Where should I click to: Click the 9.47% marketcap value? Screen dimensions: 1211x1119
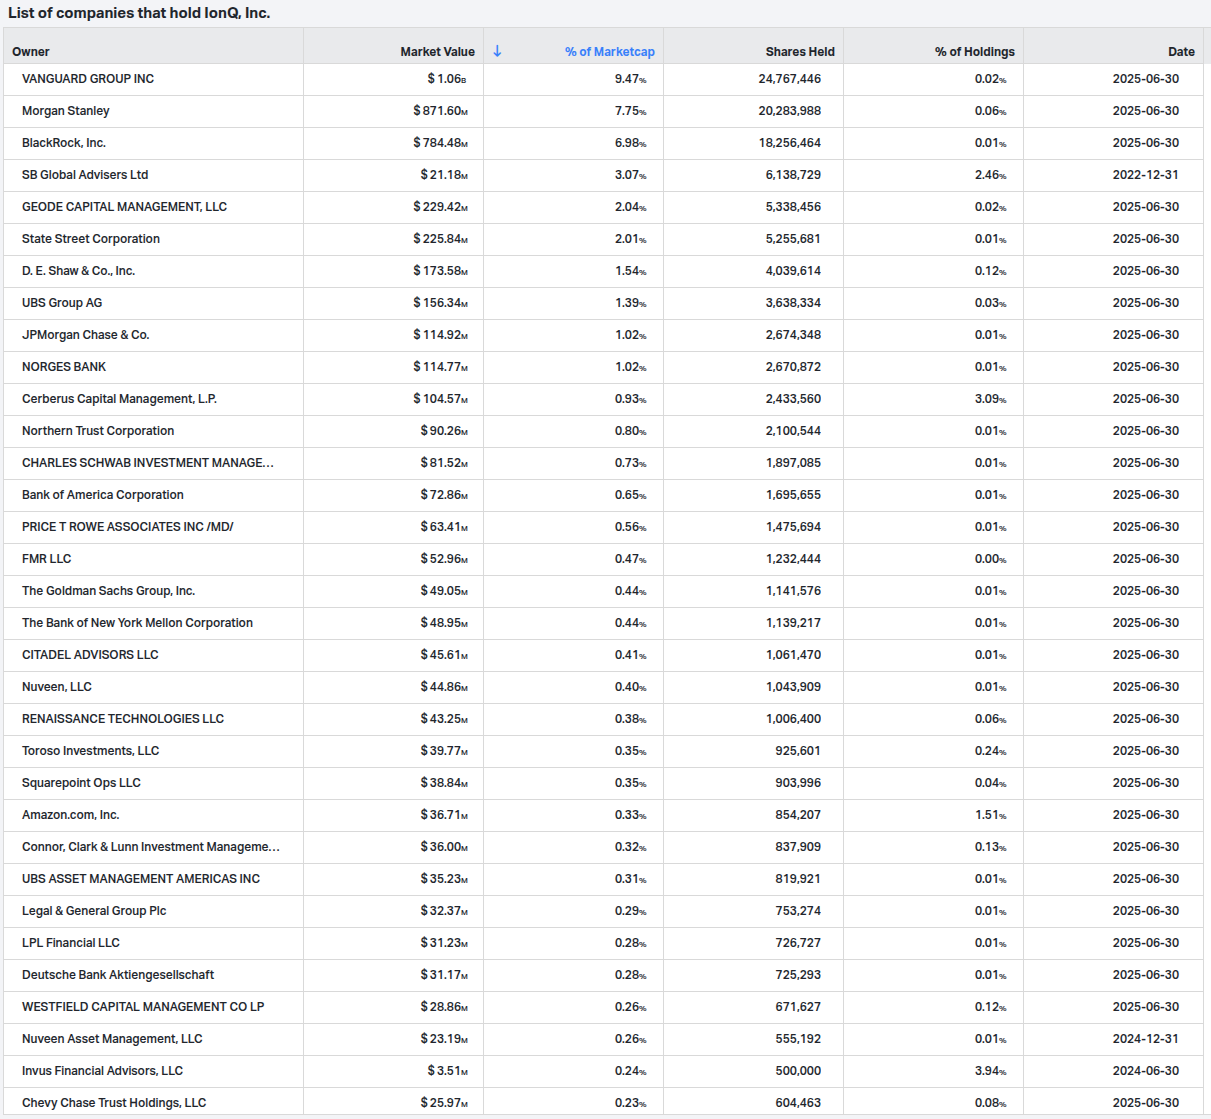631,79
